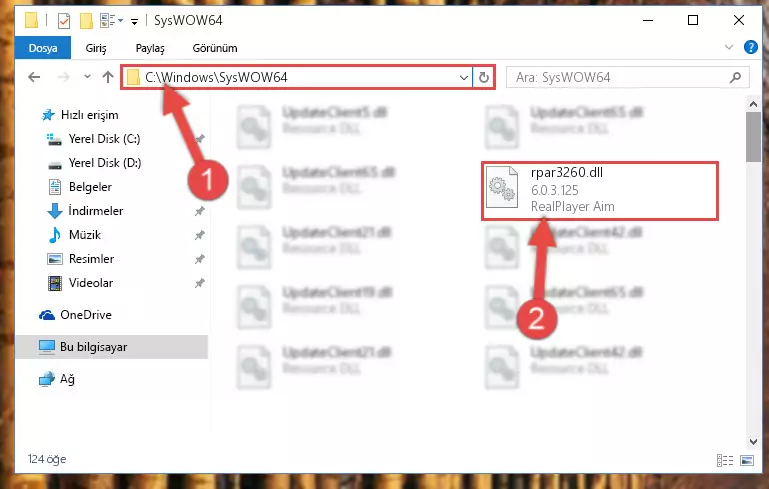Unpin İndirmeler using its pin icon
The height and width of the screenshot is (489, 769).
[200, 211]
